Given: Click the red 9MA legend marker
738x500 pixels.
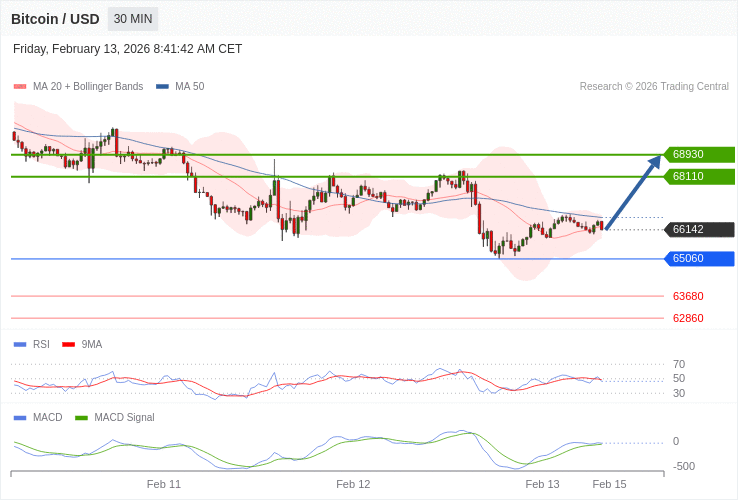Looking at the screenshot, I should pyautogui.click(x=68, y=345).
